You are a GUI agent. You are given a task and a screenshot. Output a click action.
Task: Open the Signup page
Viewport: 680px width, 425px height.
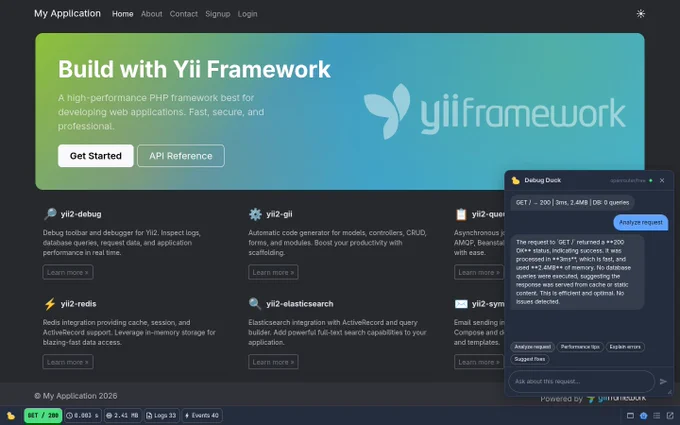tap(218, 14)
